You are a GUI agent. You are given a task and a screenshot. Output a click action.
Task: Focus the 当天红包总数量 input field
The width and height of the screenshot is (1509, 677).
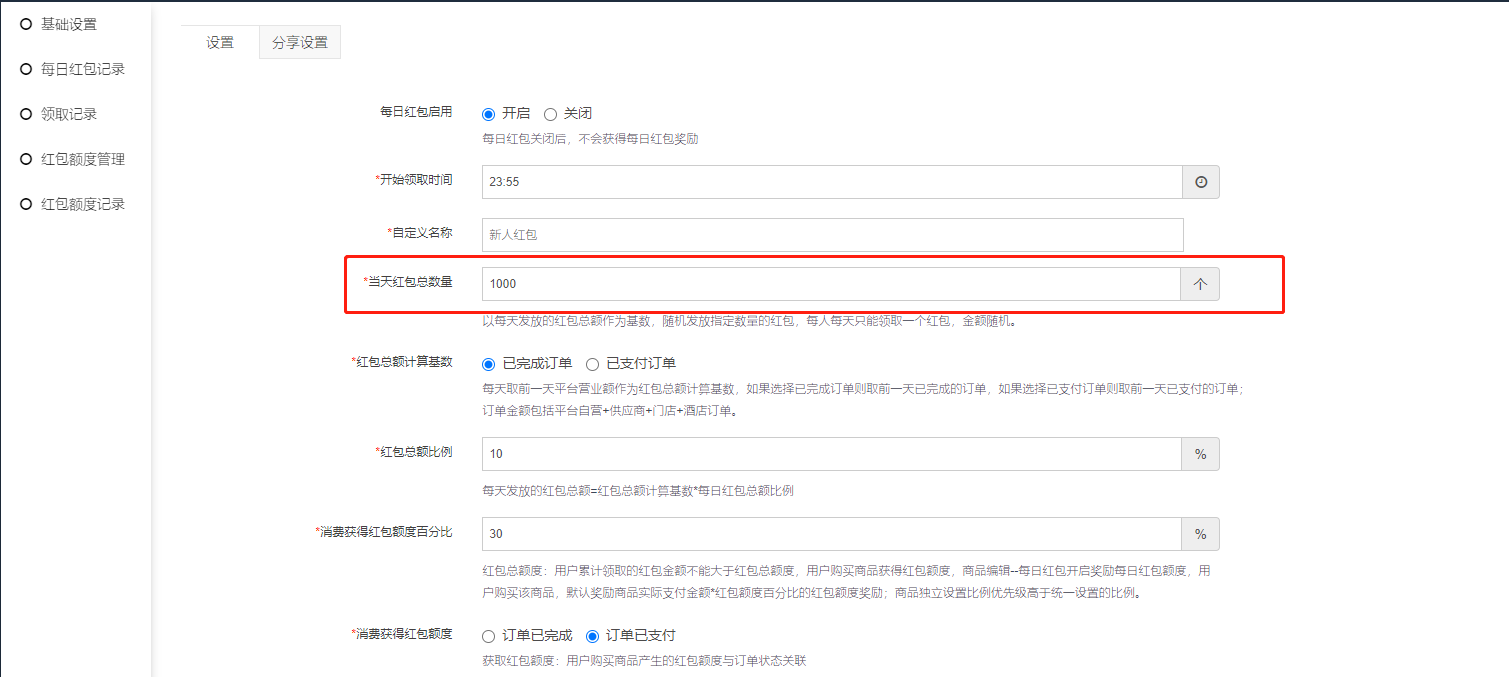point(832,284)
